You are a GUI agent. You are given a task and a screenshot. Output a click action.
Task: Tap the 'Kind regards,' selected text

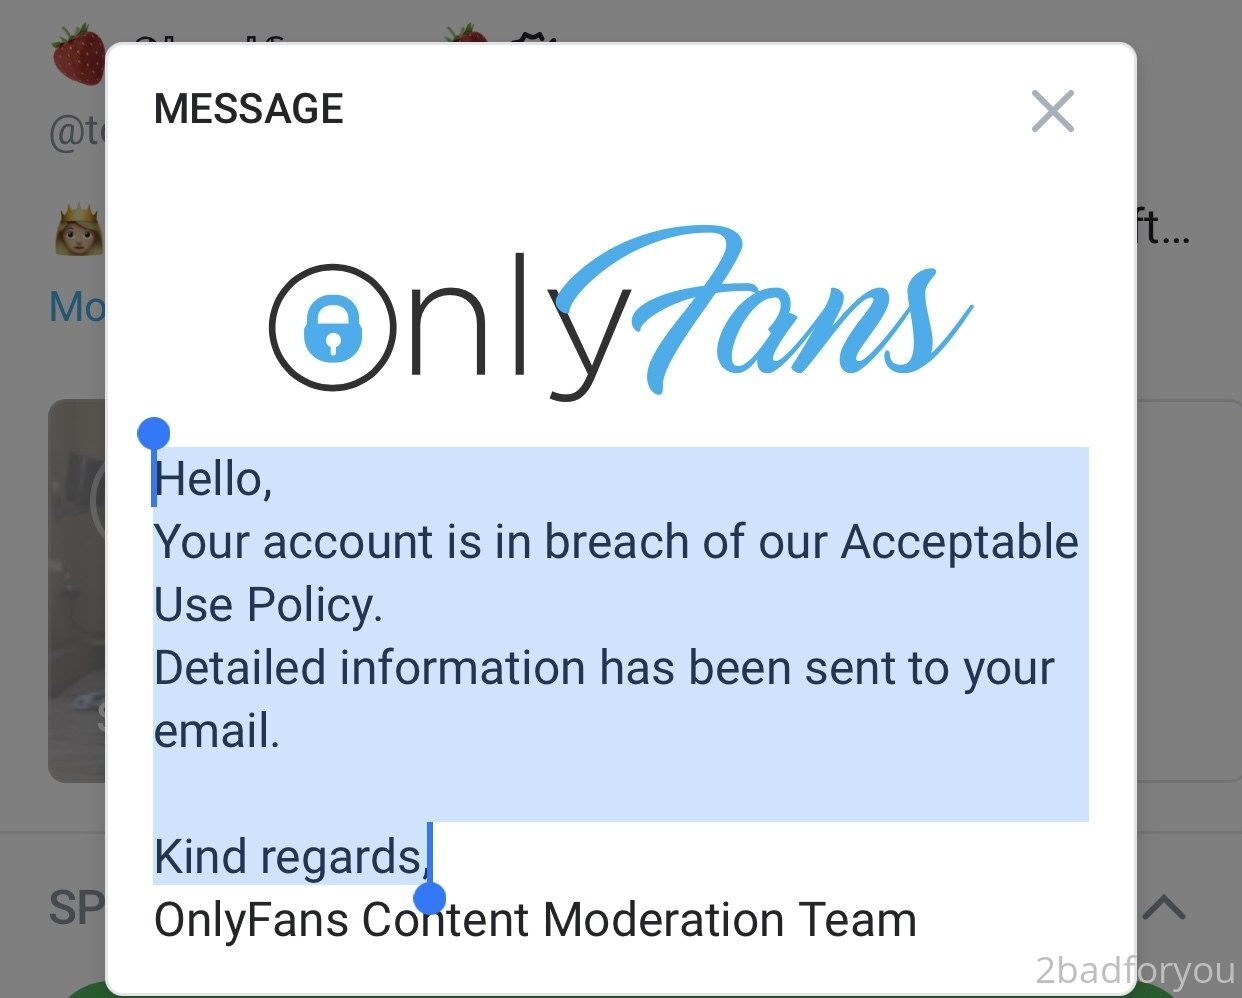[x=292, y=857]
